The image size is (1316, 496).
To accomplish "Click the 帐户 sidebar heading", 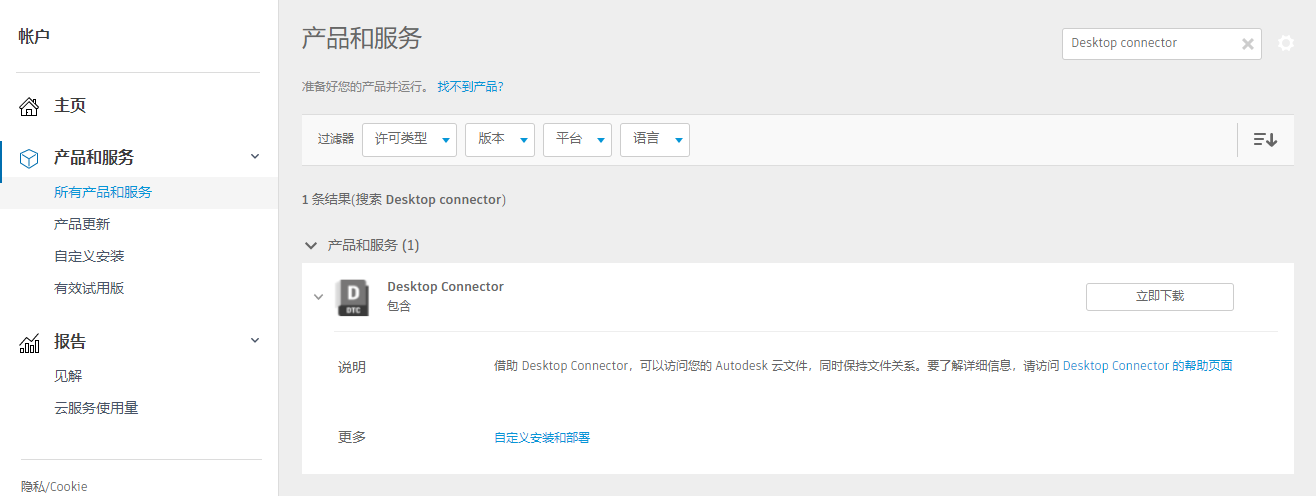I will click(34, 37).
